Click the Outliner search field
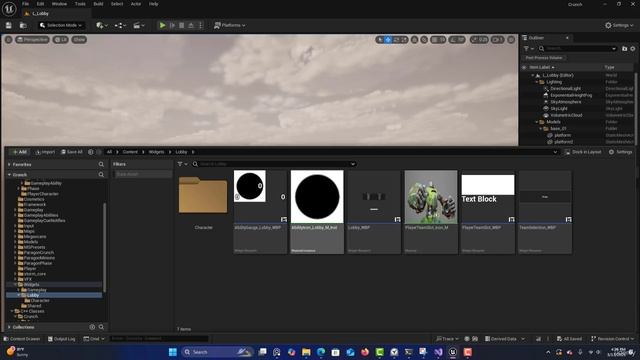640x360 pixels. click(578, 49)
